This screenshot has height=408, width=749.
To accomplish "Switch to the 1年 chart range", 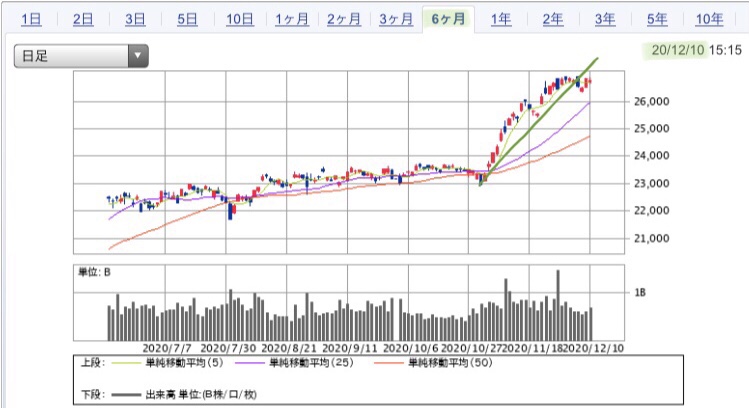I will point(501,19).
